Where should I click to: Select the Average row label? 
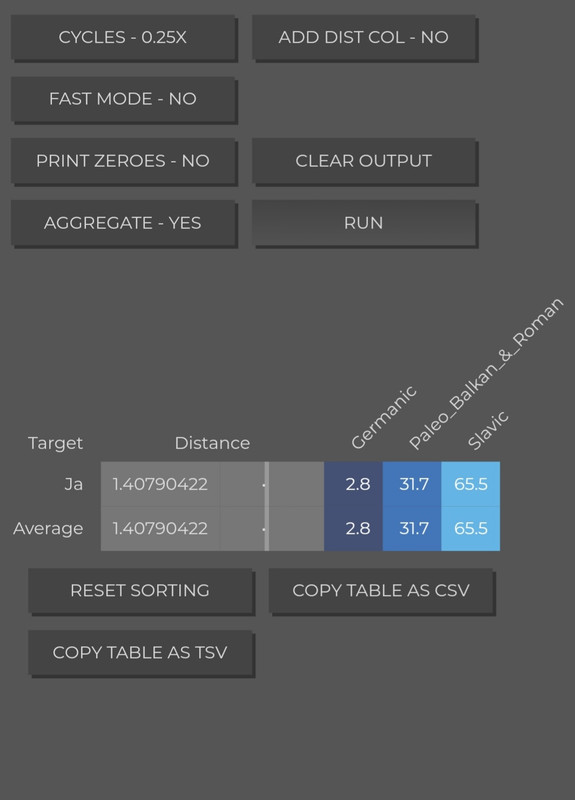(48, 529)
